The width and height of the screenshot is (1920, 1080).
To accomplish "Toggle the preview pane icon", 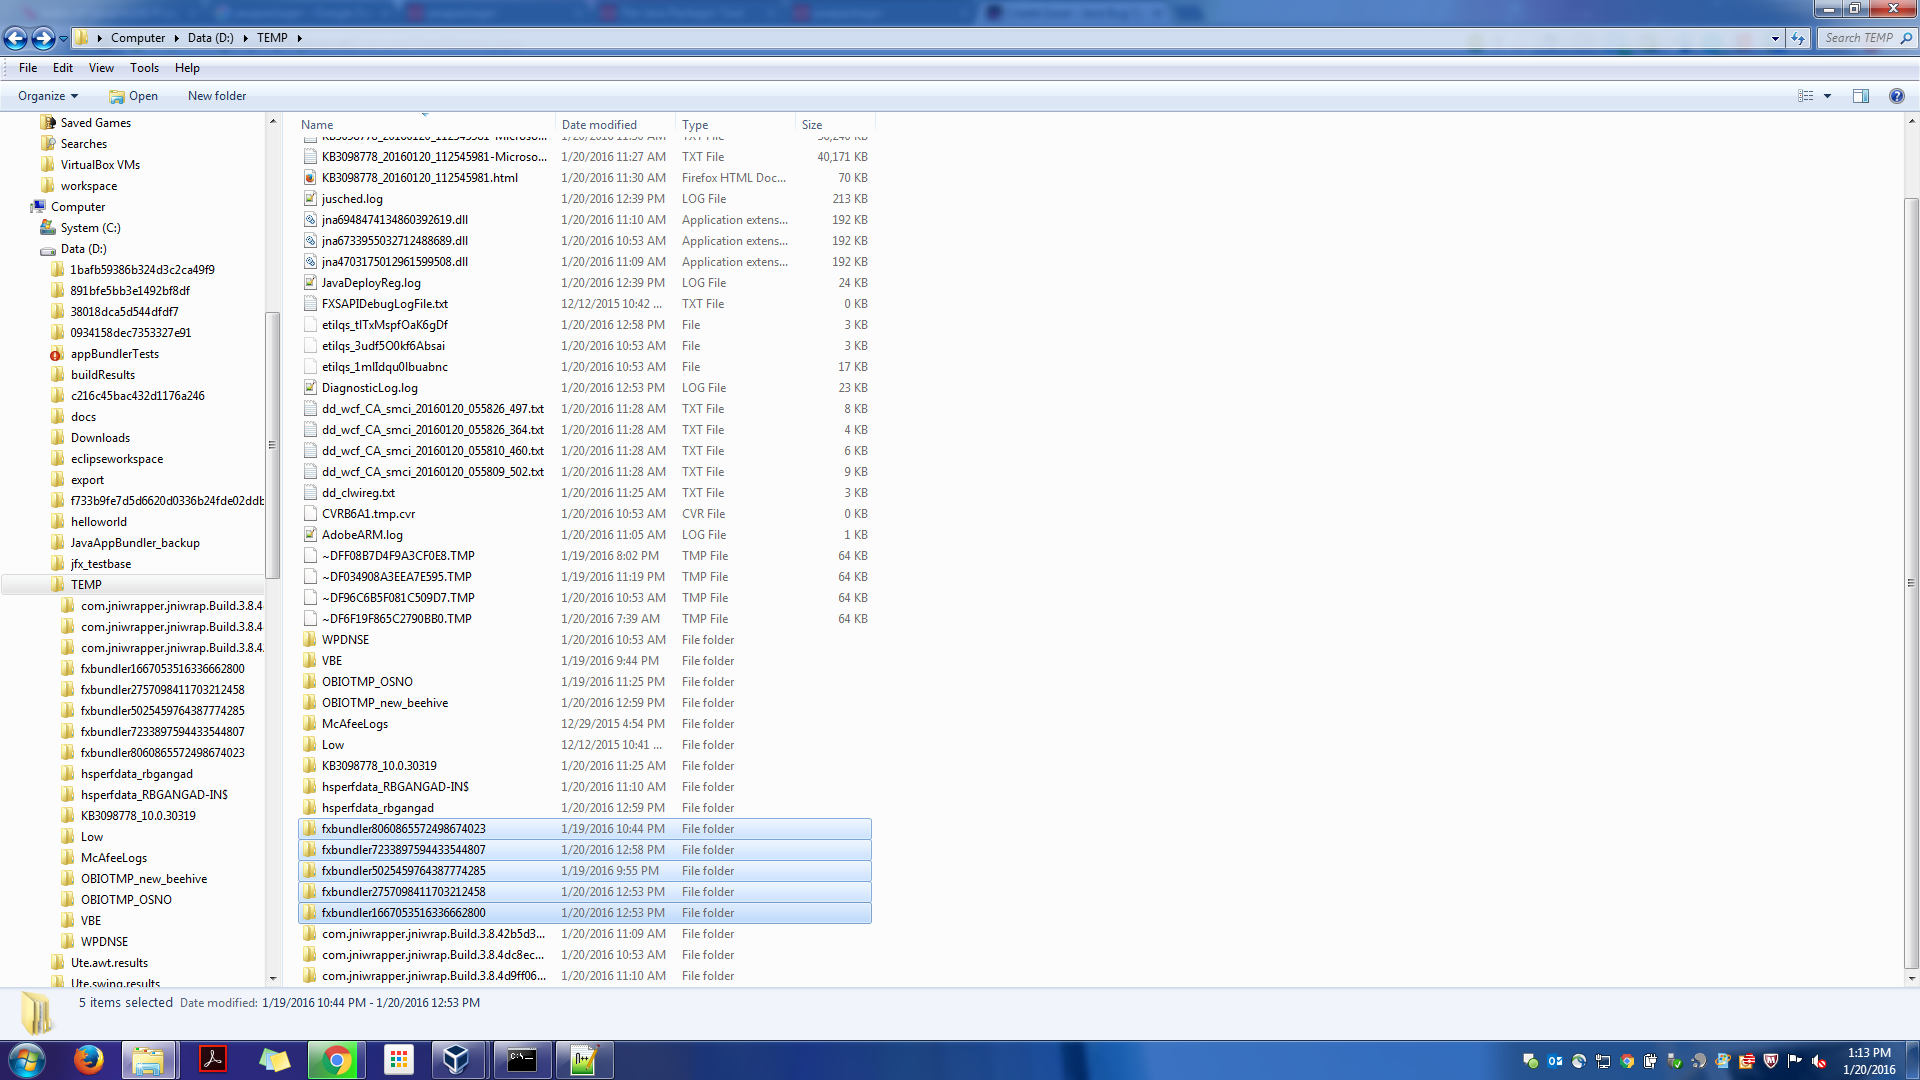I will tap(1860, 96).
